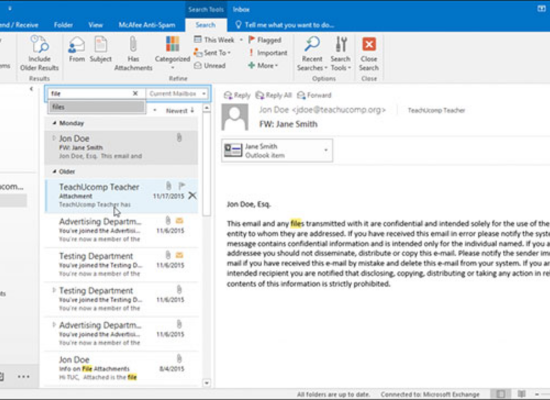Open first Testing Department email with envelope
550x400 pixels.
tap(121, 264)
